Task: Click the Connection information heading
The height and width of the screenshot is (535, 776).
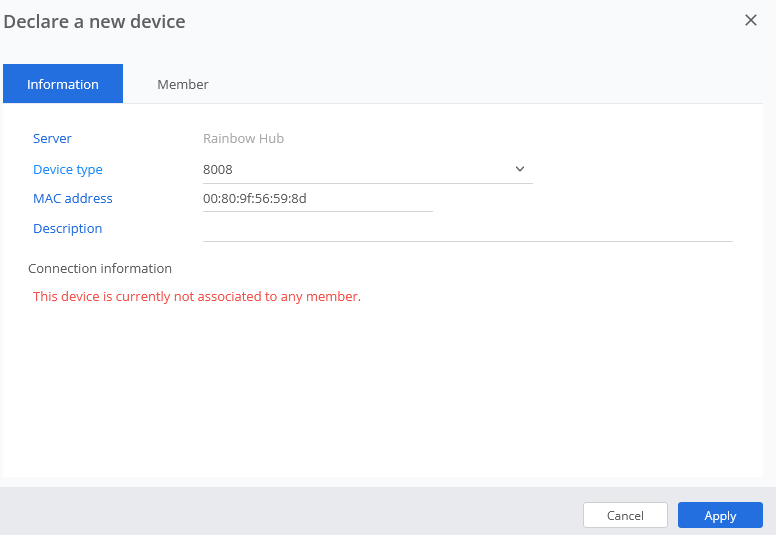Action: tap(100, 268)
